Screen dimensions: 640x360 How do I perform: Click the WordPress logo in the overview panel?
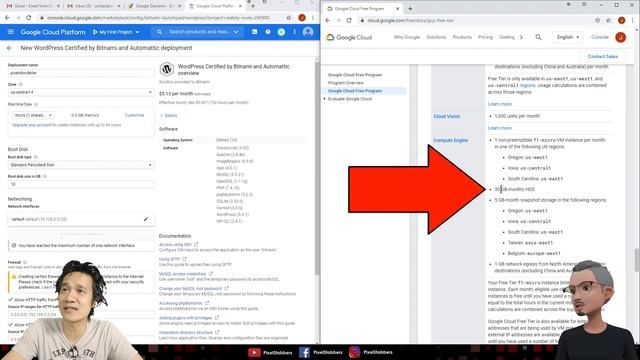167,69
